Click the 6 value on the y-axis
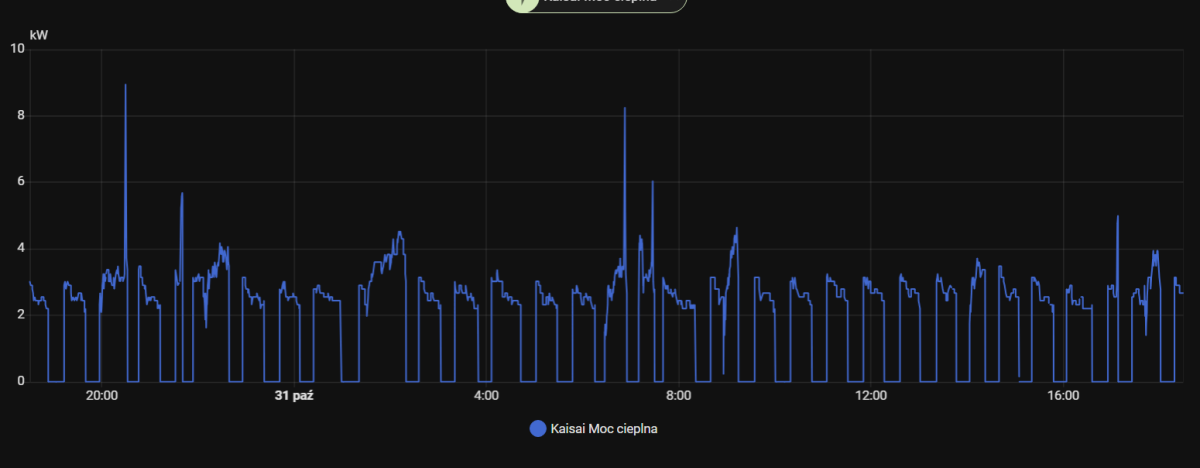 pos(20,182)
